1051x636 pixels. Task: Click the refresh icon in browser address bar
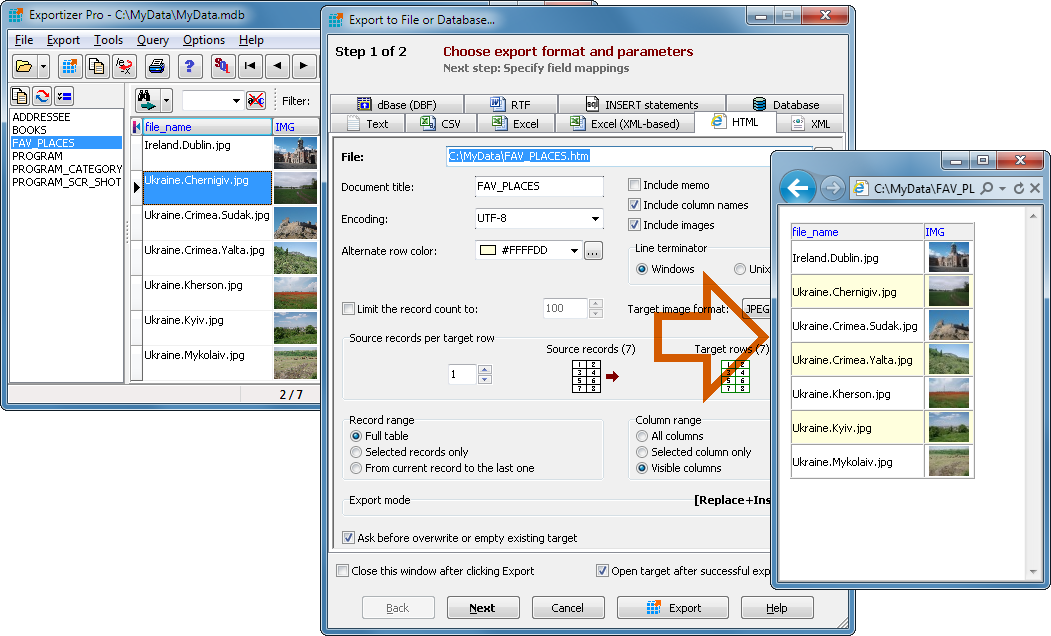[1019, 188]
